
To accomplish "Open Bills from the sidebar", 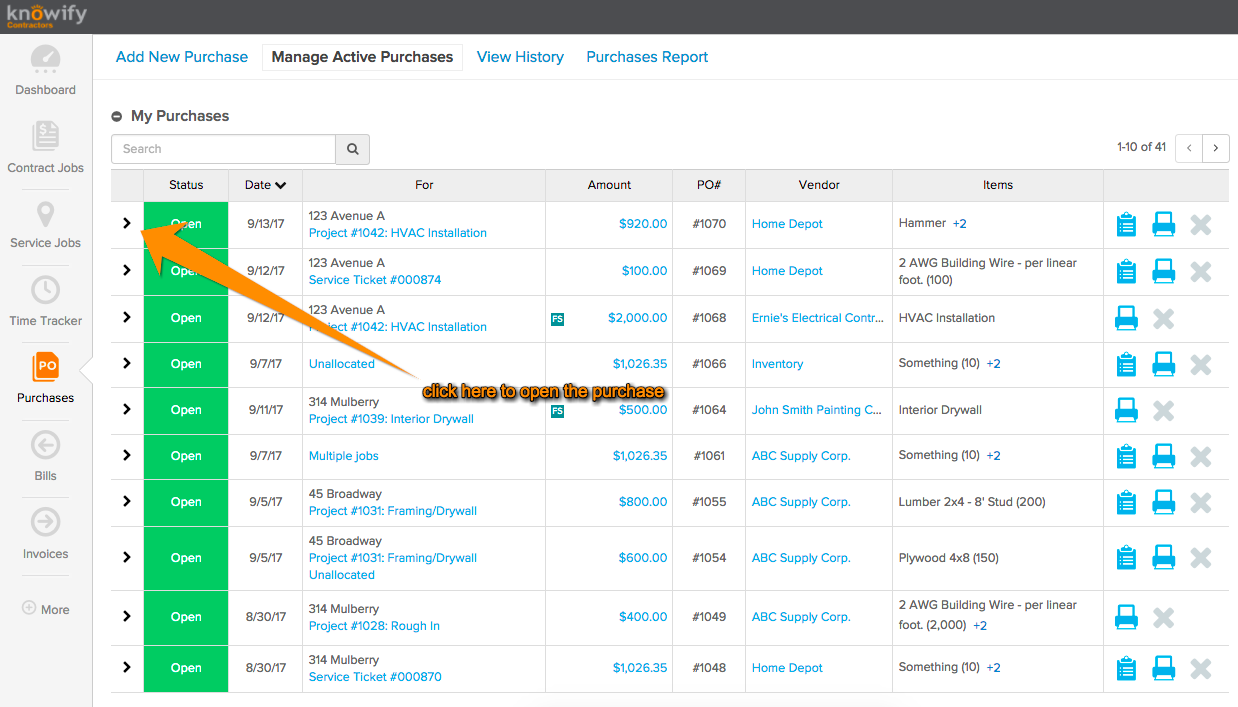I will (45, 456).
